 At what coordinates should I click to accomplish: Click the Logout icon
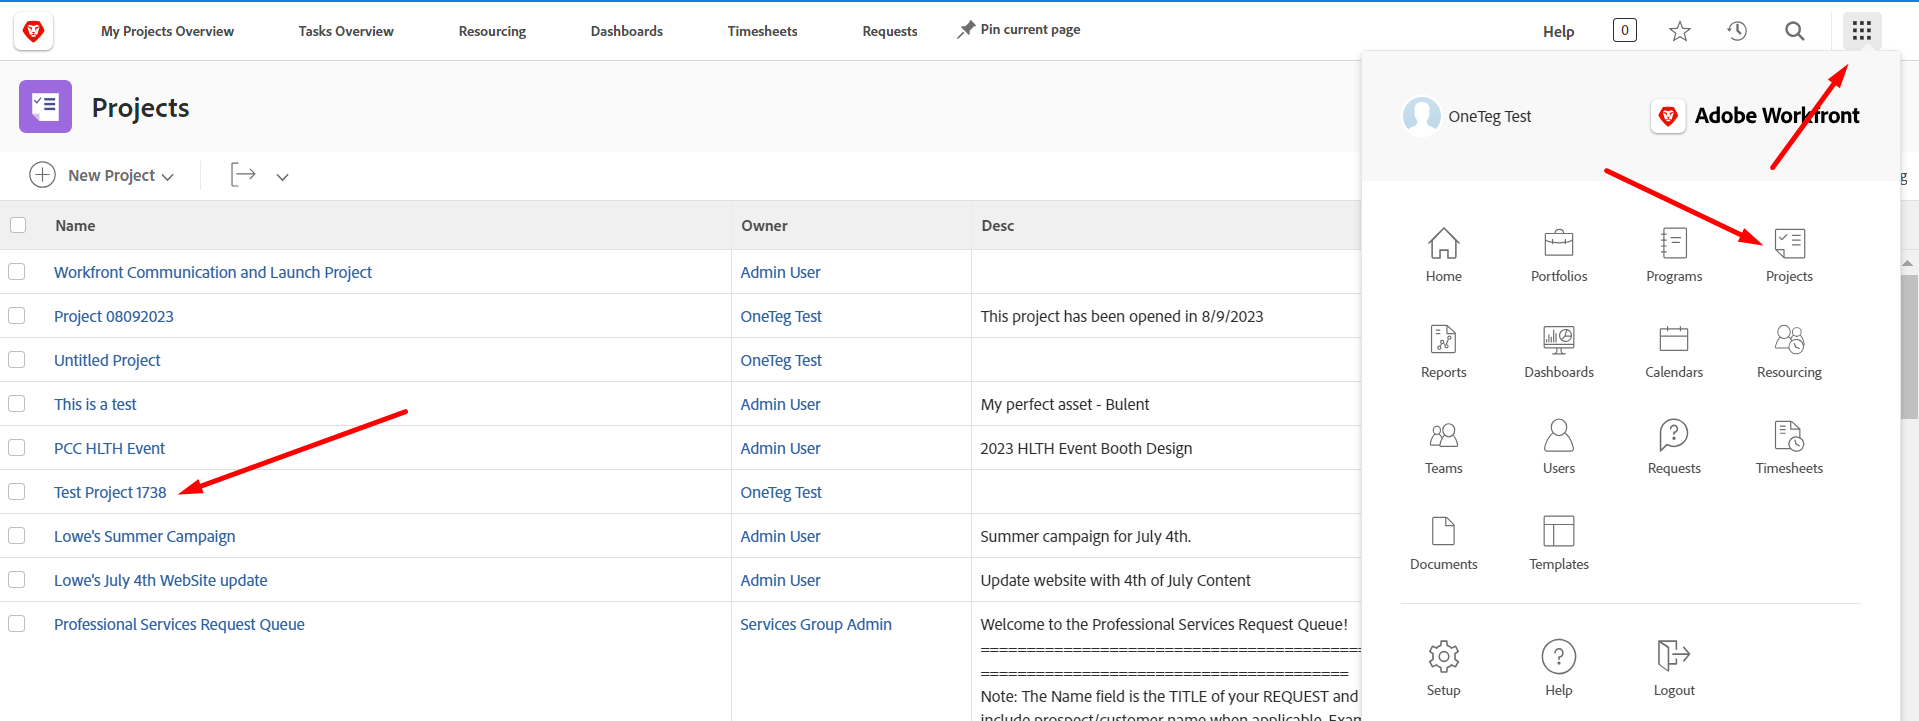point(1673,657)
